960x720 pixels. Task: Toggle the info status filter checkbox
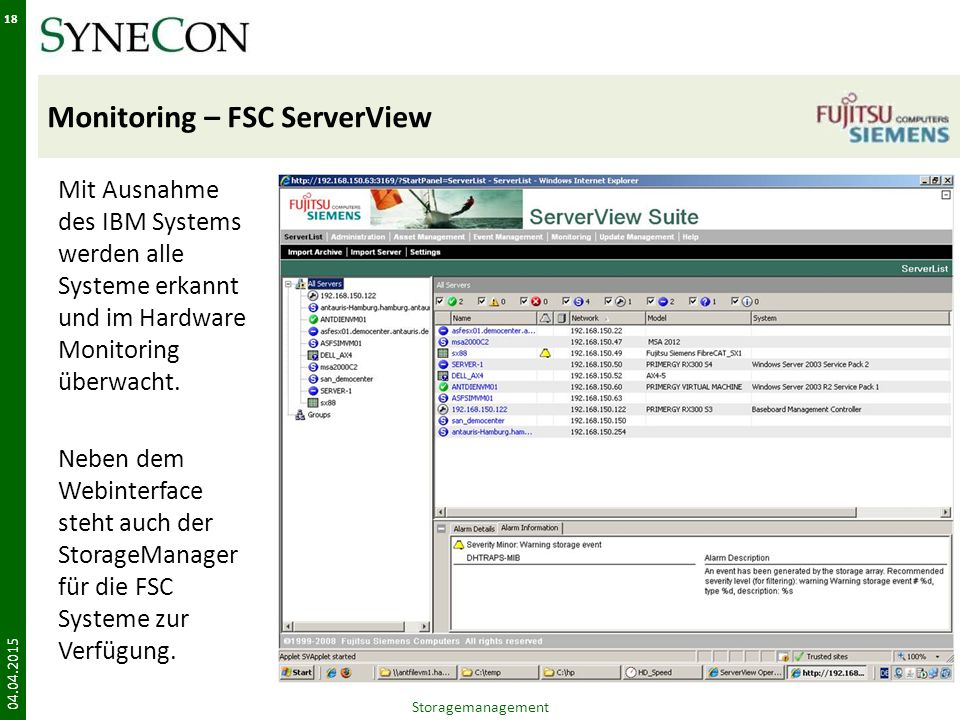pos(735,301)
